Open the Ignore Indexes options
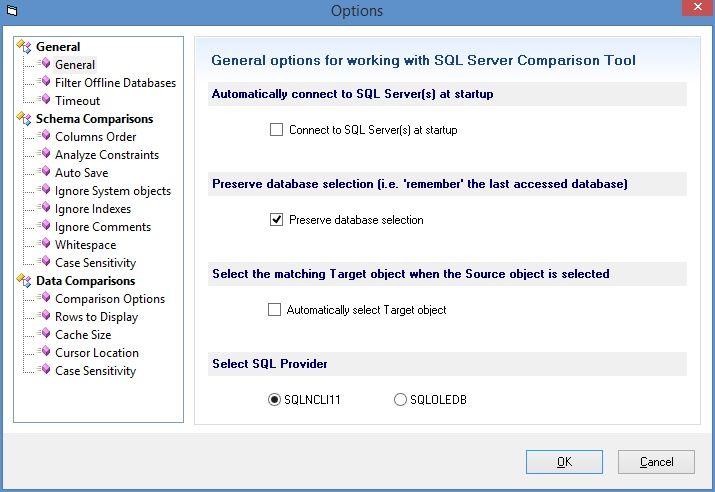Image resolution: width=715 pixels, height=492 pixels. tap(93, 208)
